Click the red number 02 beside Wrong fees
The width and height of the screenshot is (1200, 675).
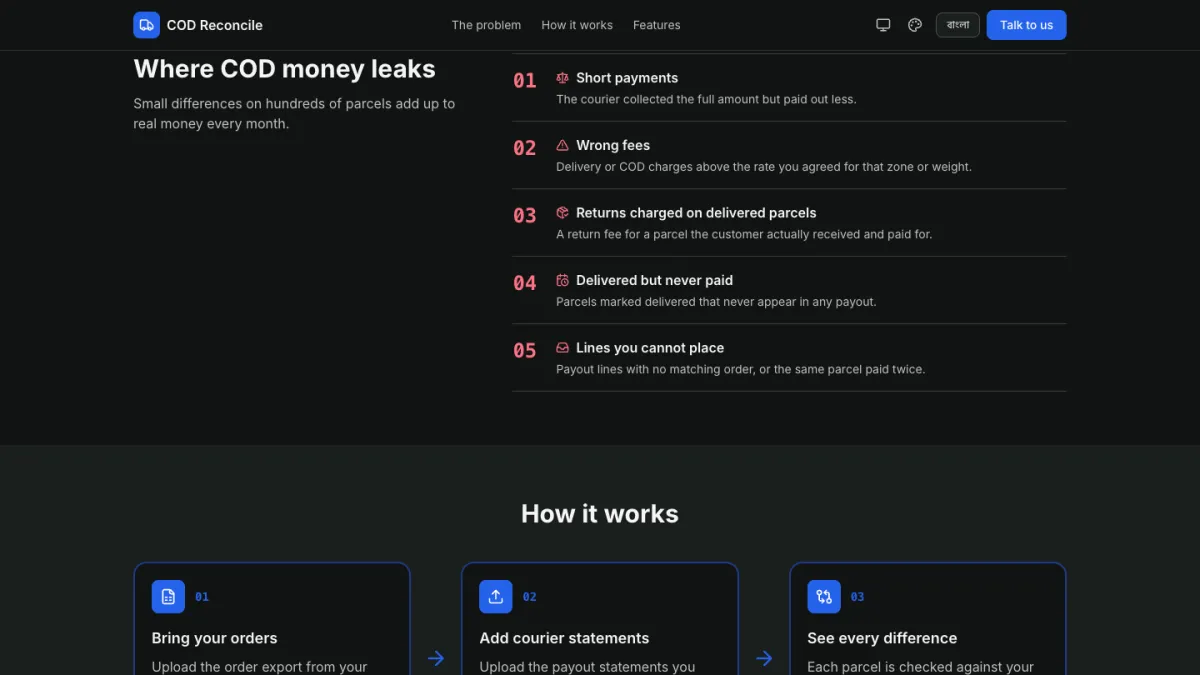tap(525, 148)
